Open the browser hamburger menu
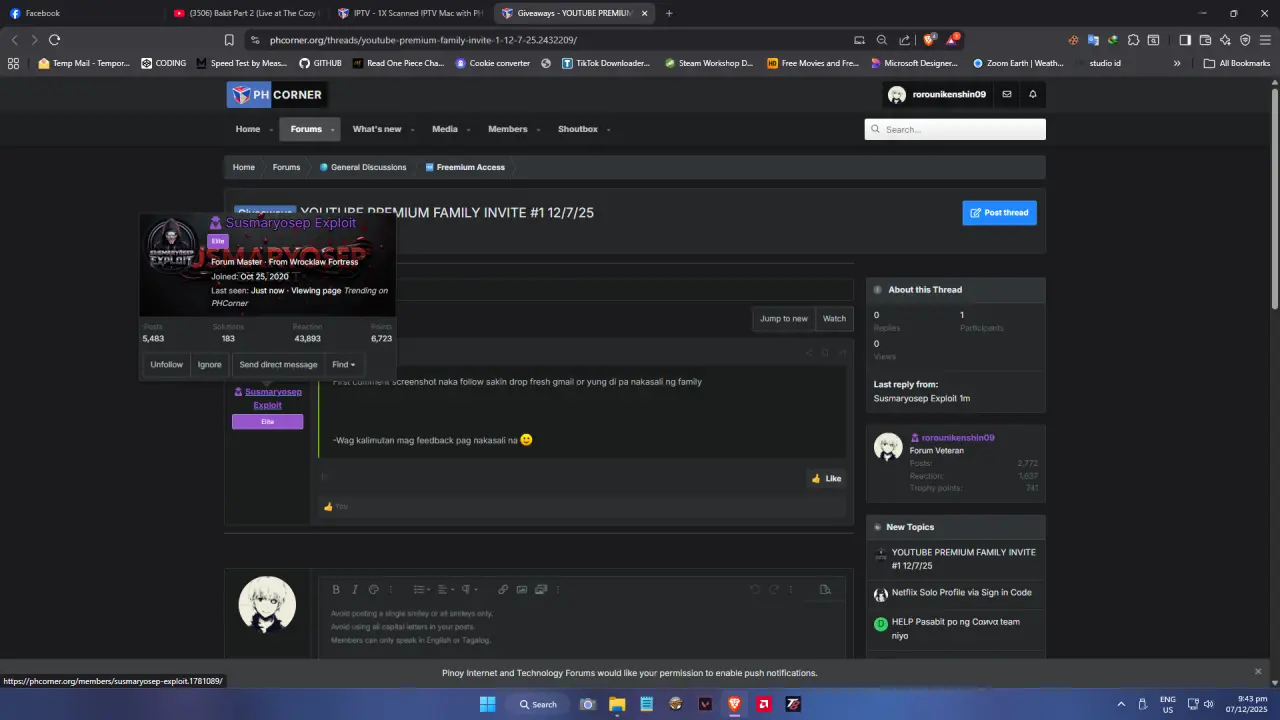This screenshot has height=720, width=1280. pyautogui.click(x=1265, y=40)
